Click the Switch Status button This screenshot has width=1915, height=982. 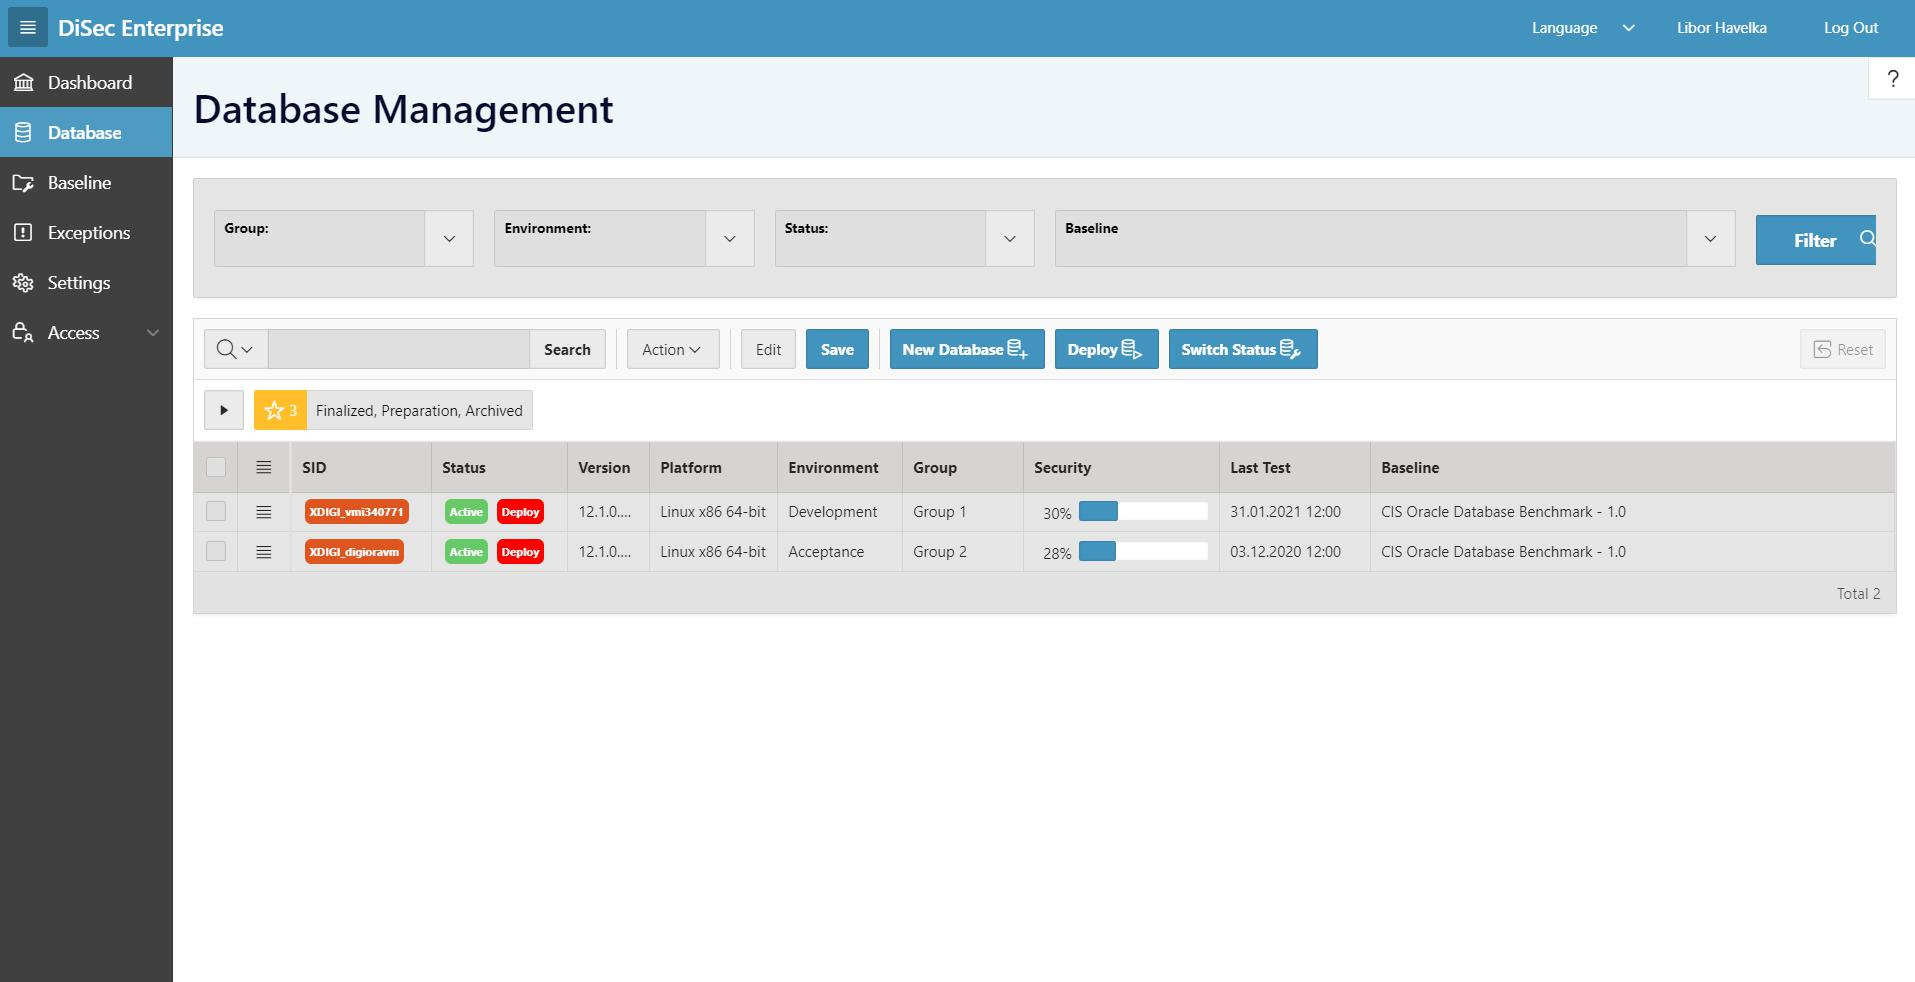[x=1242, y=349]
